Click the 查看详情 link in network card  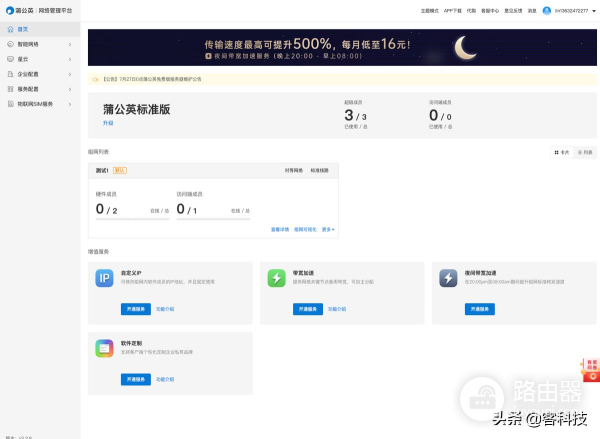279,229
